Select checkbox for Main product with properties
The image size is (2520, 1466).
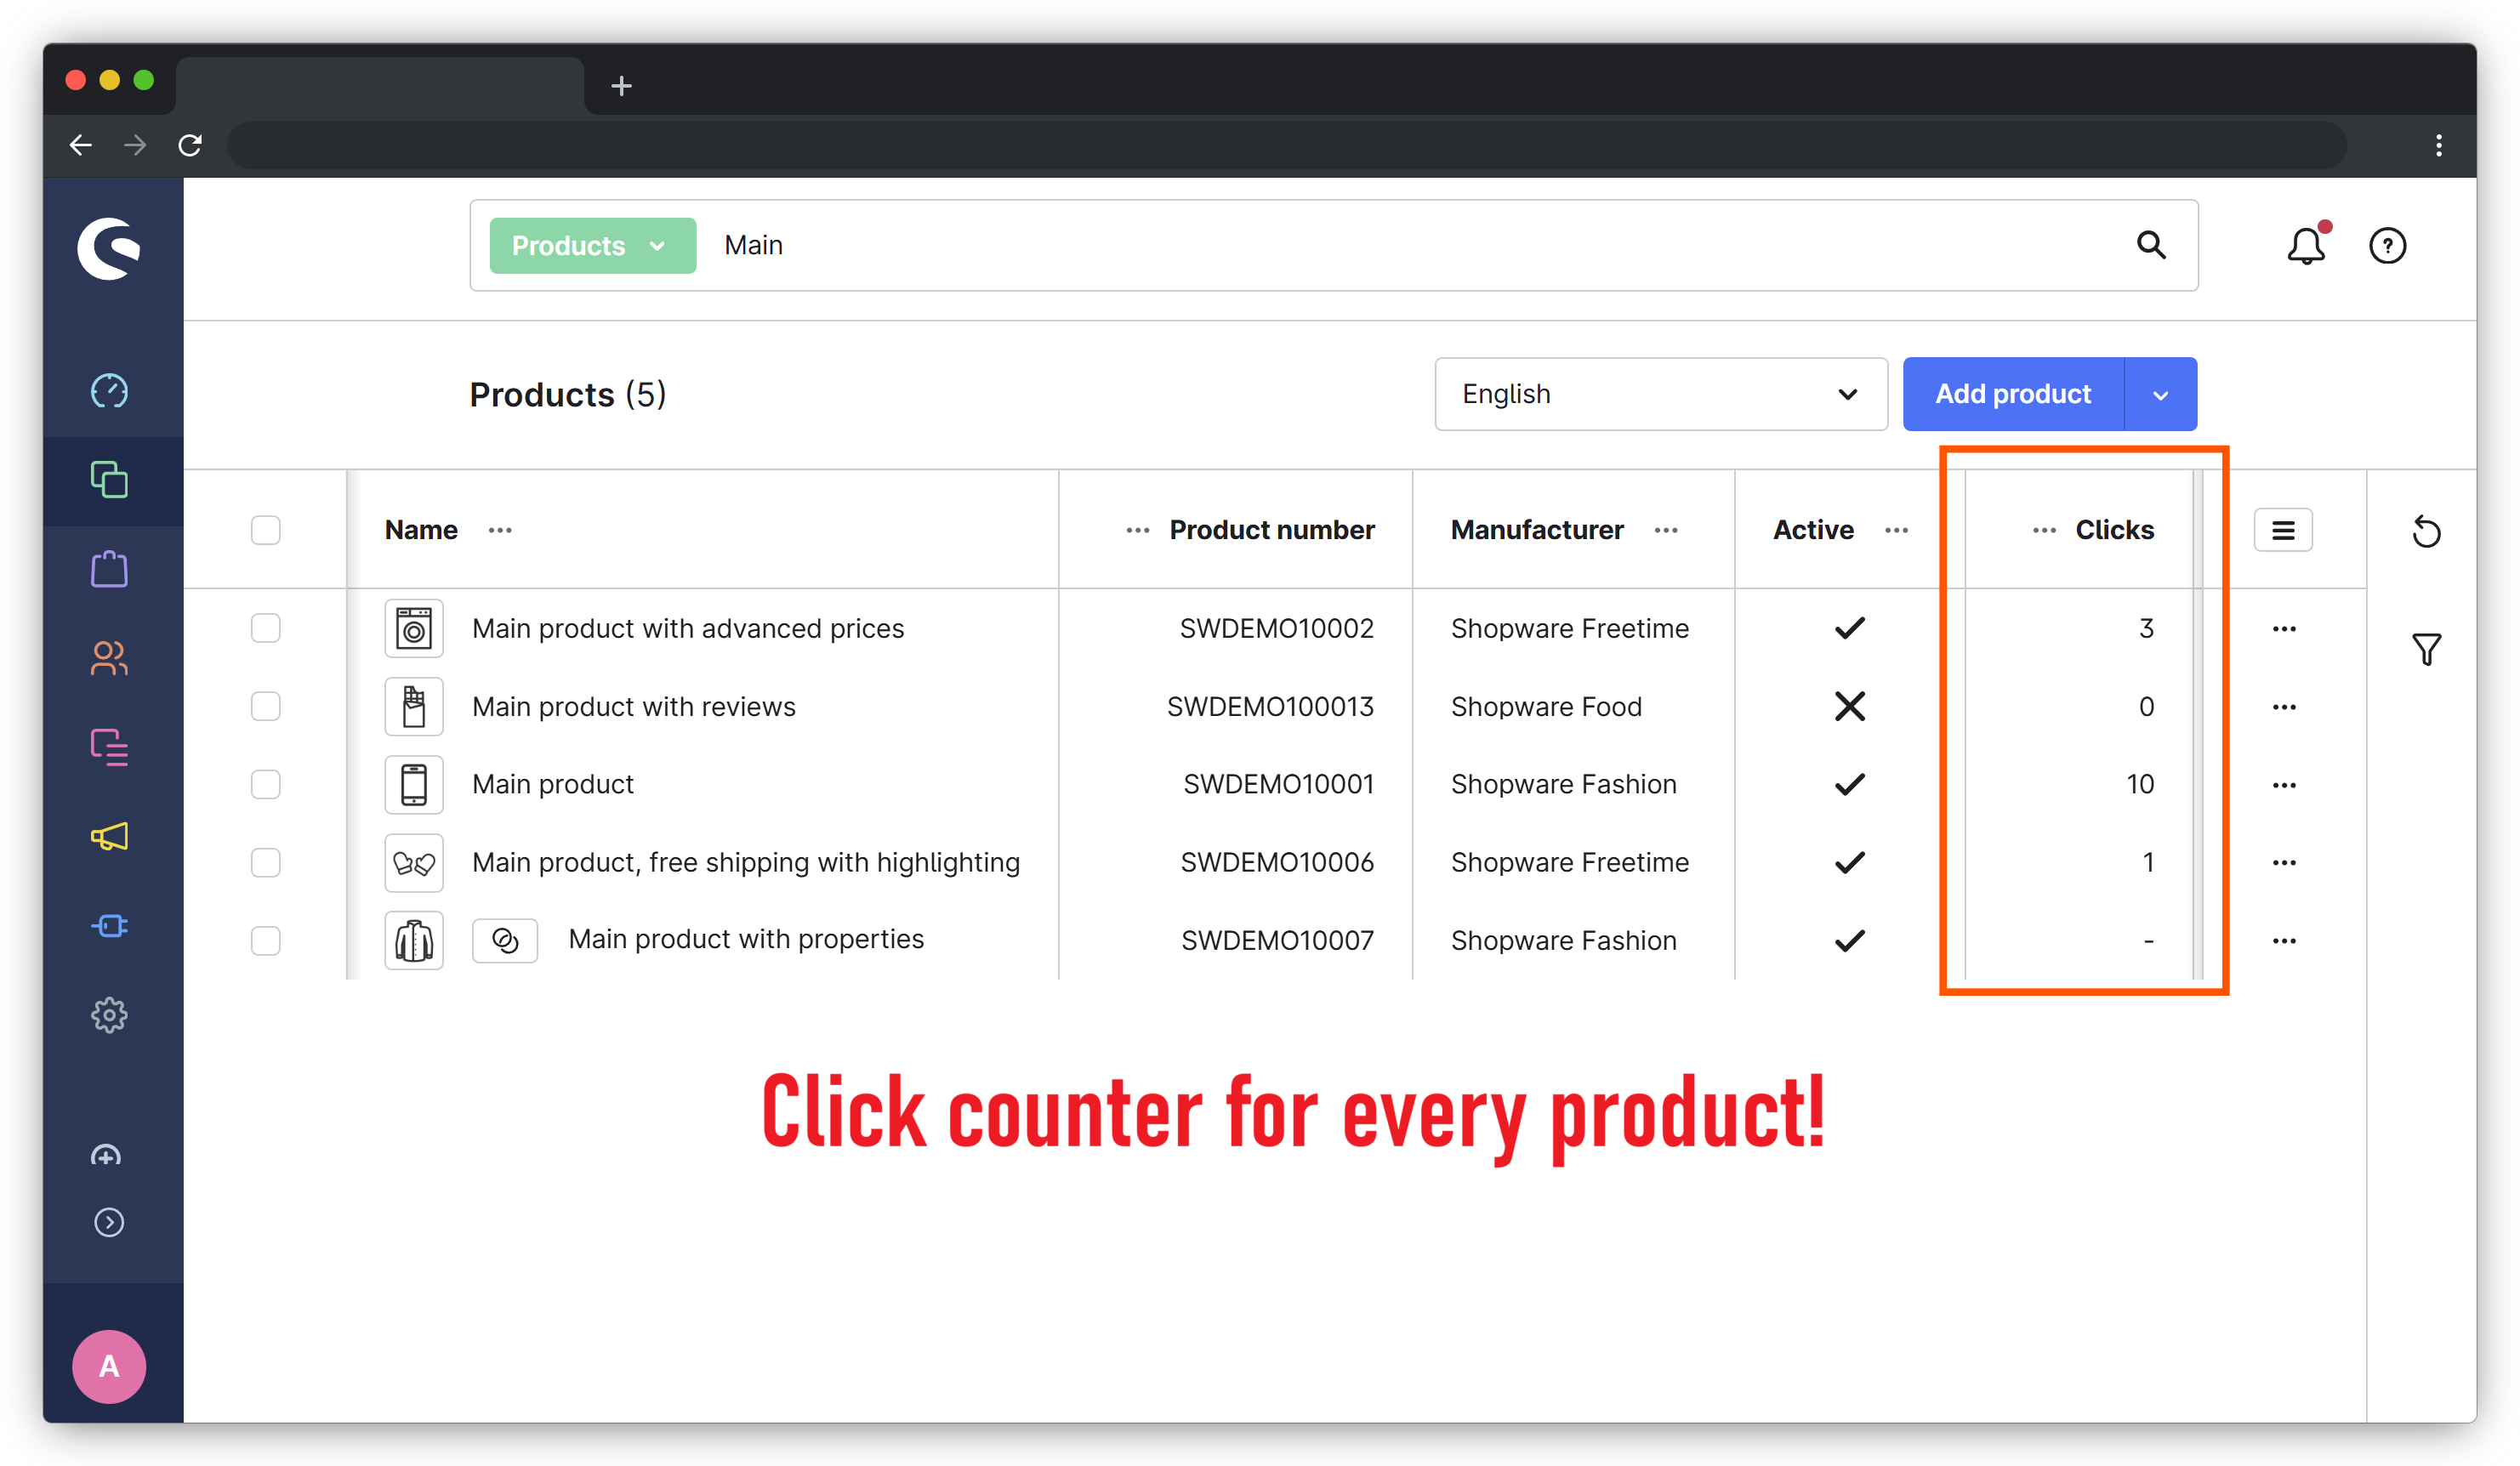pyautogui.click(x=266, y=940)
